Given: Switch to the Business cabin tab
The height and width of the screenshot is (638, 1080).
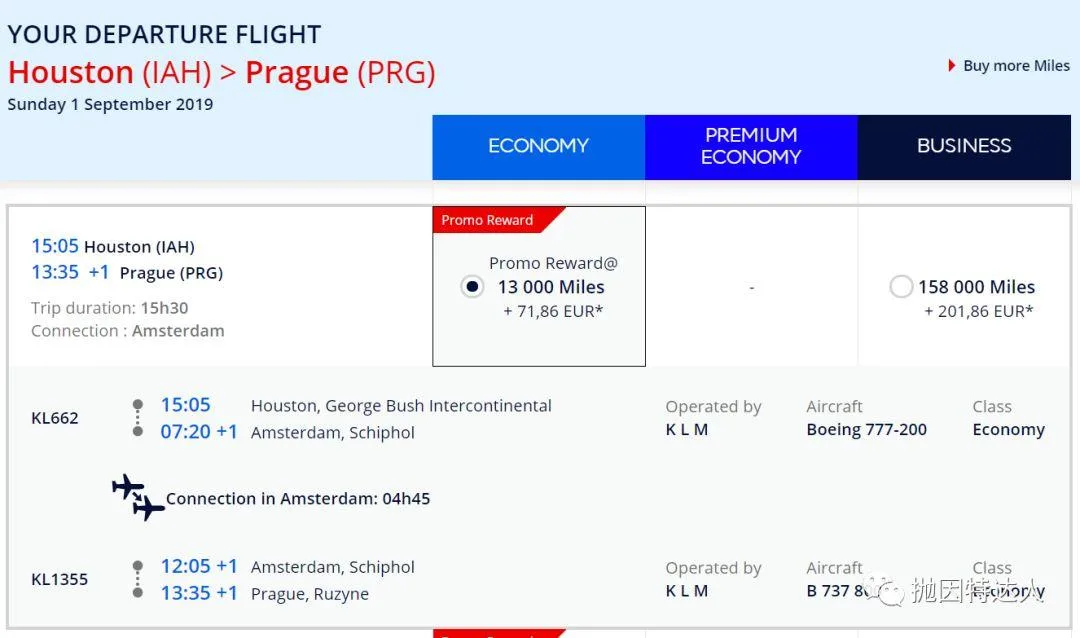Looking at the screenshot, I should tap(964, 147).
